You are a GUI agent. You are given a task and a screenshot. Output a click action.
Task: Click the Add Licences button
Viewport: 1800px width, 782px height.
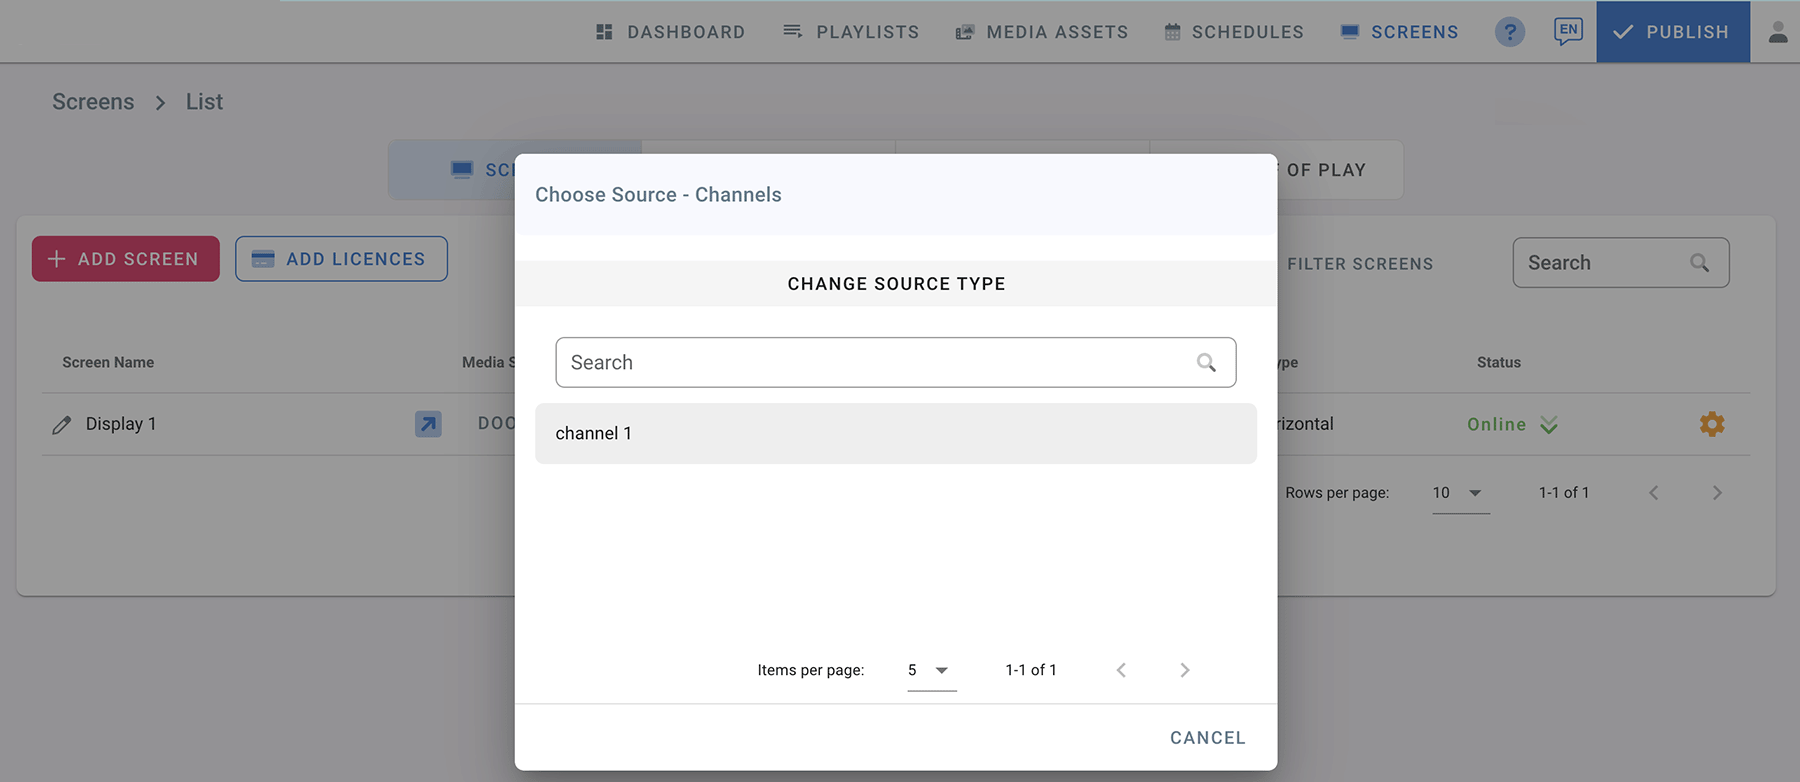click(x=341, y=259)
